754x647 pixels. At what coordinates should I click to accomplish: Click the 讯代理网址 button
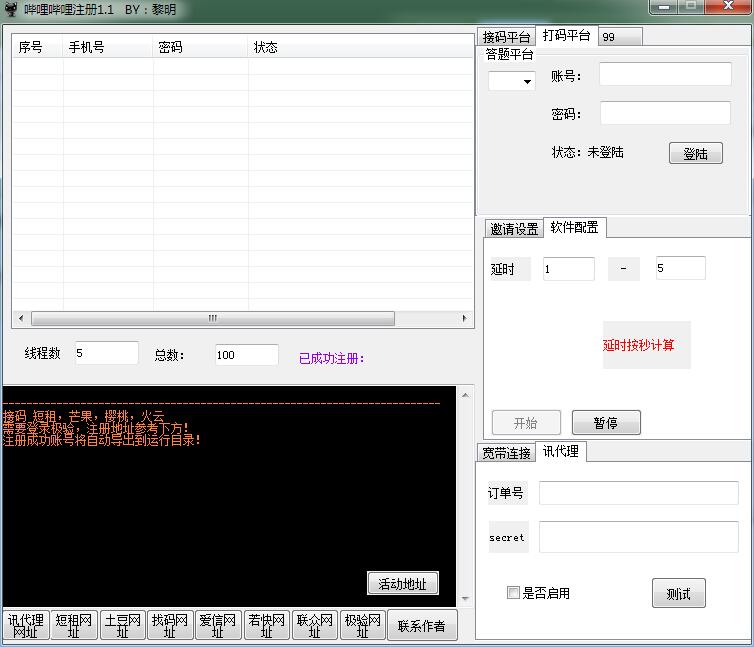coord(26,626)
